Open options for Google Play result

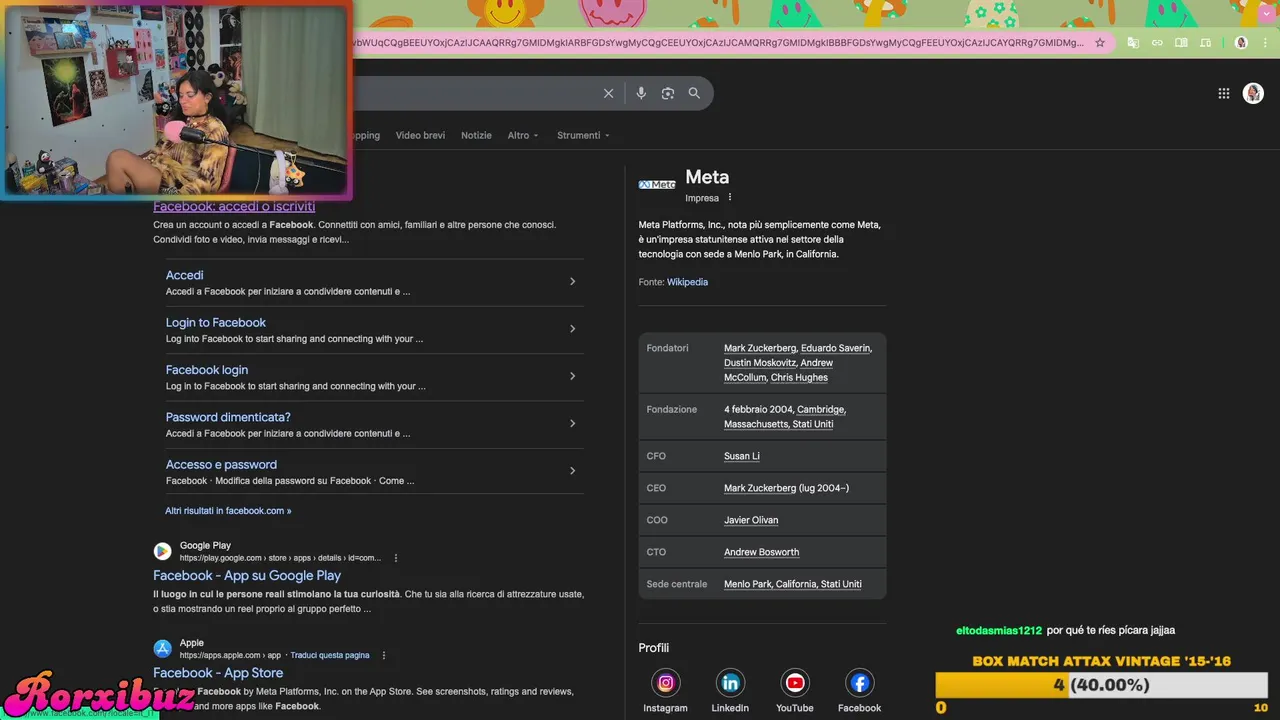tap(396, 558)
